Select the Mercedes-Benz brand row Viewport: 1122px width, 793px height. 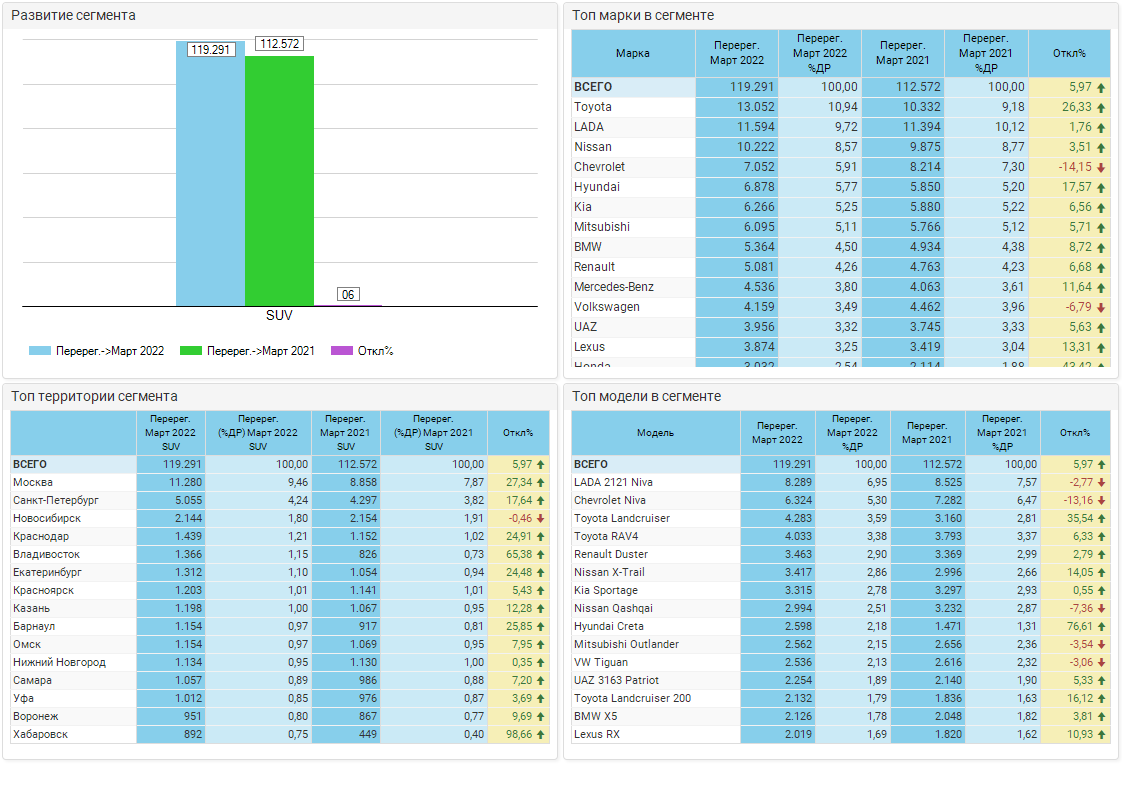click(613, 288)
